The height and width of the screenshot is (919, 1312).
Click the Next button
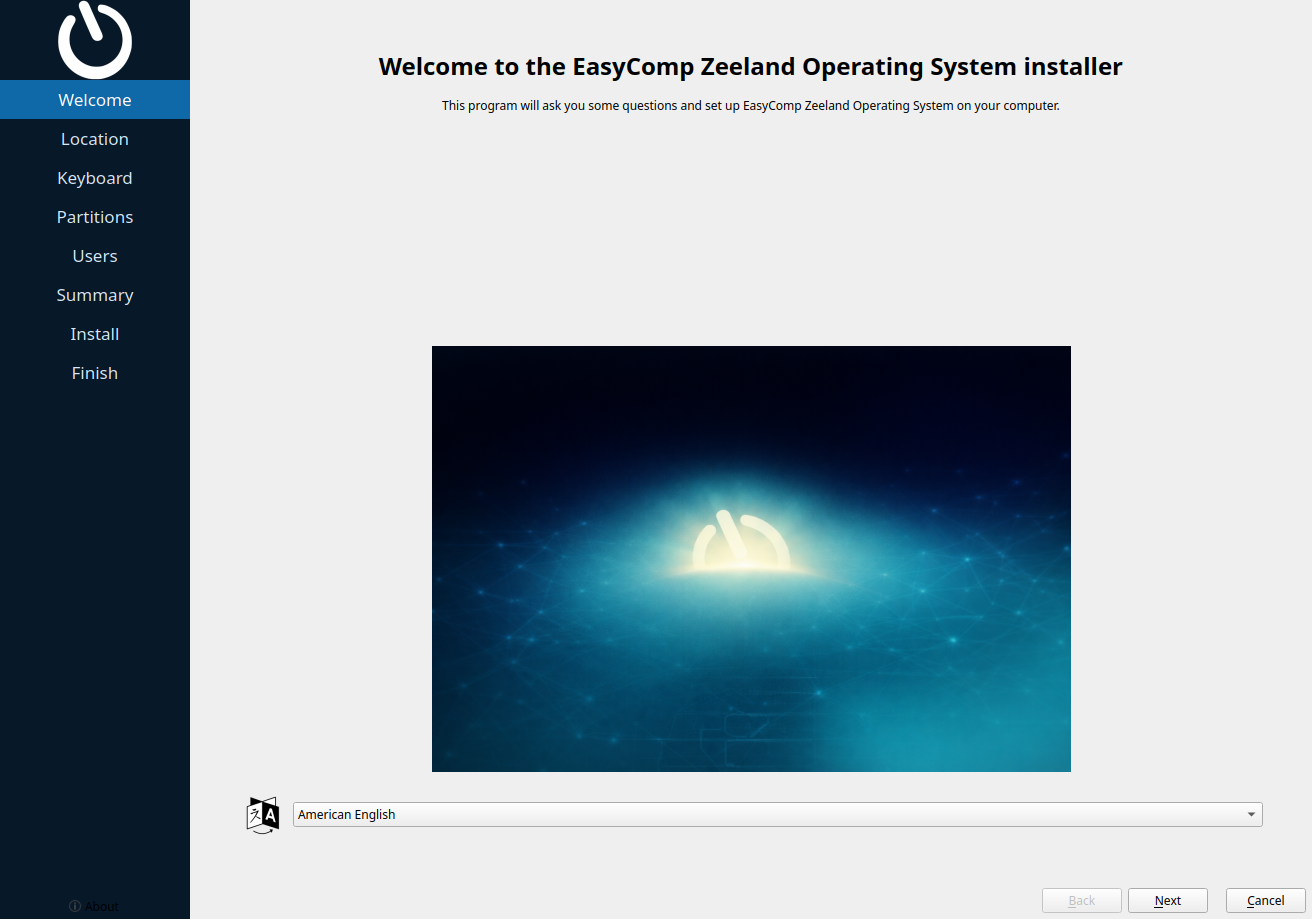1168,901
